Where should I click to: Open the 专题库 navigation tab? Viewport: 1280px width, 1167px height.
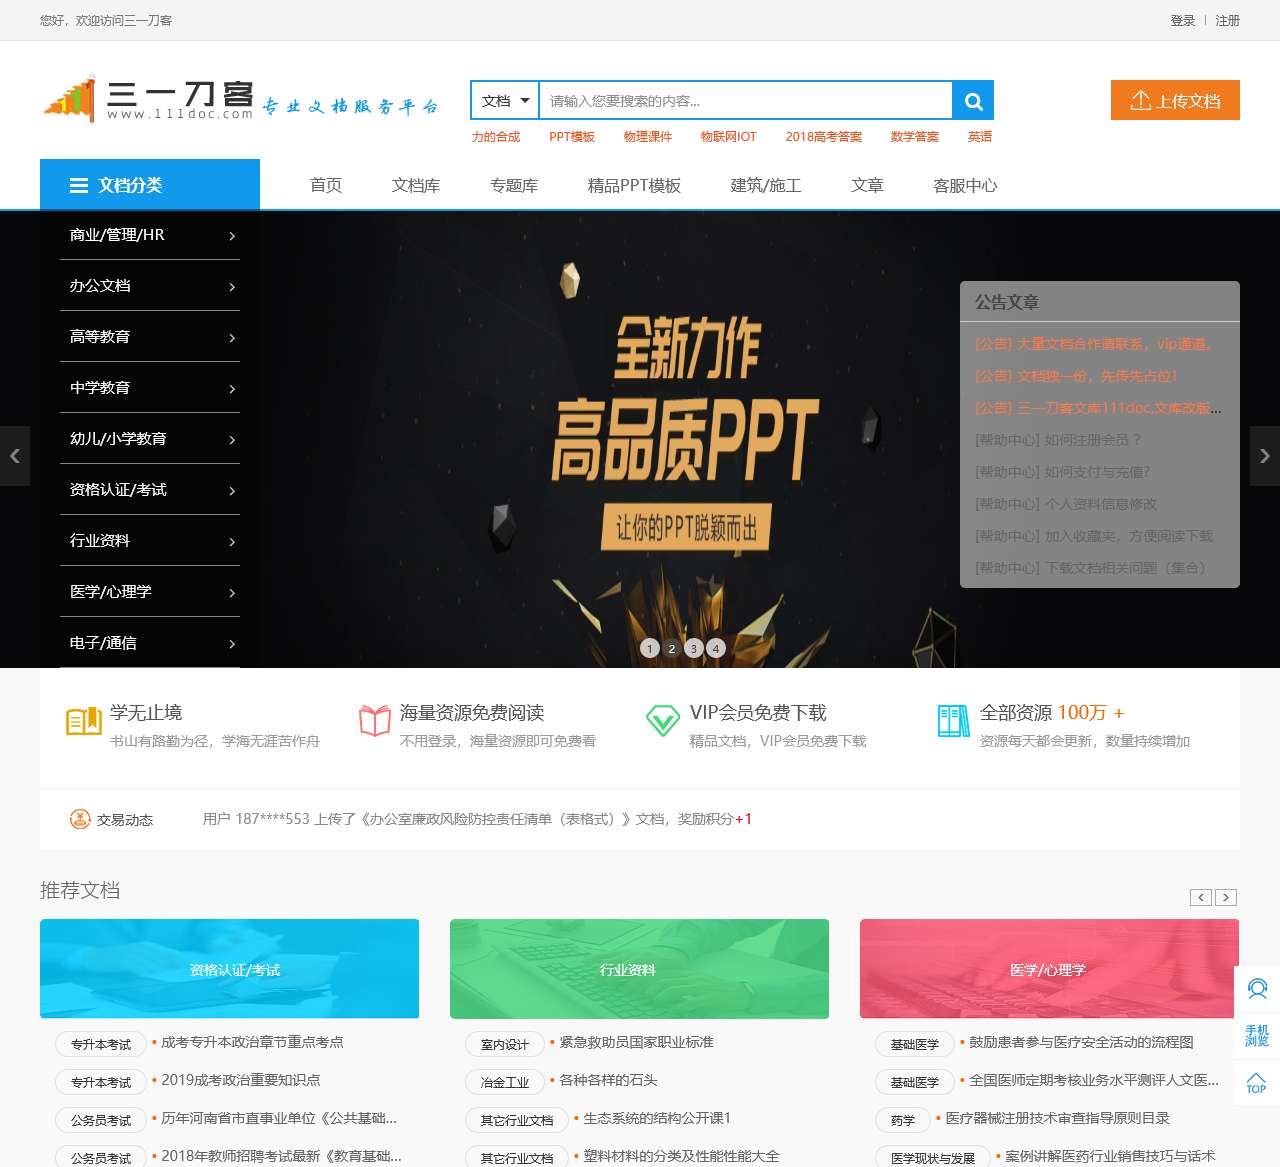(x=514, y=185)
